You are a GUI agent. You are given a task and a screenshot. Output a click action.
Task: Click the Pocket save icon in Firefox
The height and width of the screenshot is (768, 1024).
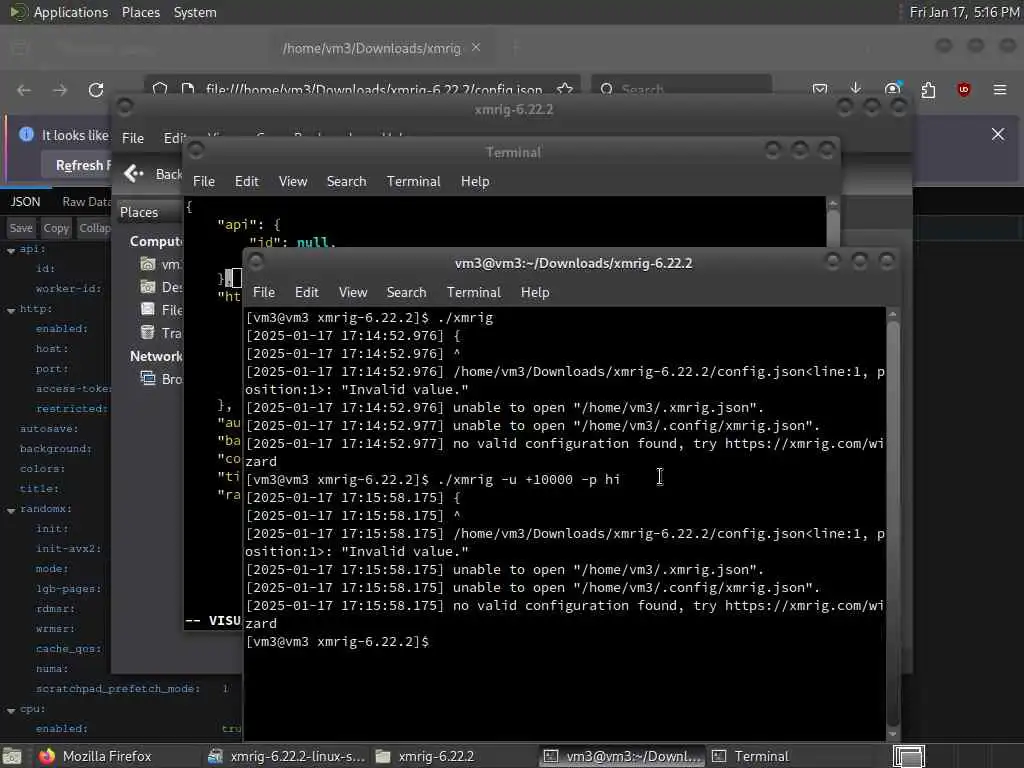(820, 89)
